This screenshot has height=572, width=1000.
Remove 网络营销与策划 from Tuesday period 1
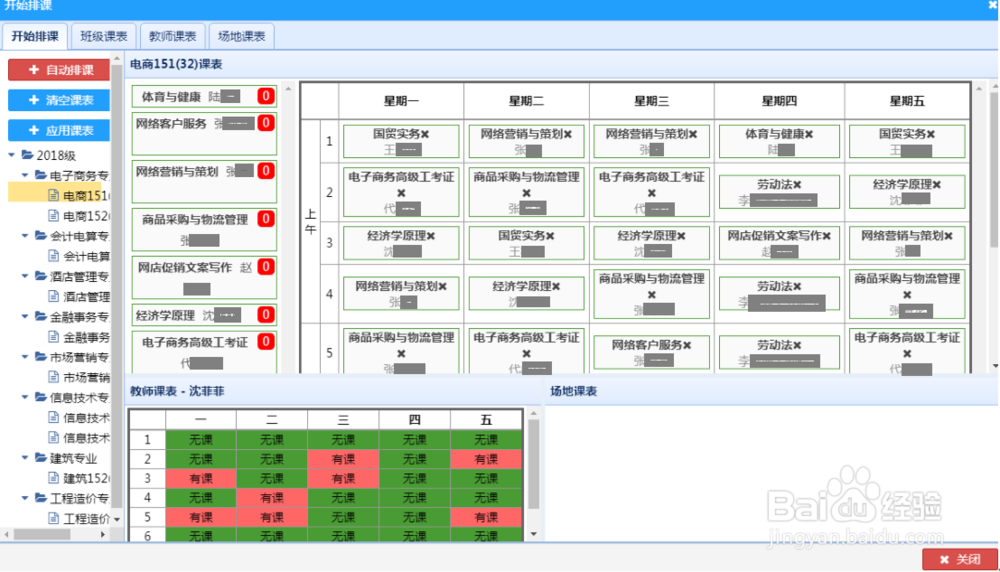coord(568,135)
